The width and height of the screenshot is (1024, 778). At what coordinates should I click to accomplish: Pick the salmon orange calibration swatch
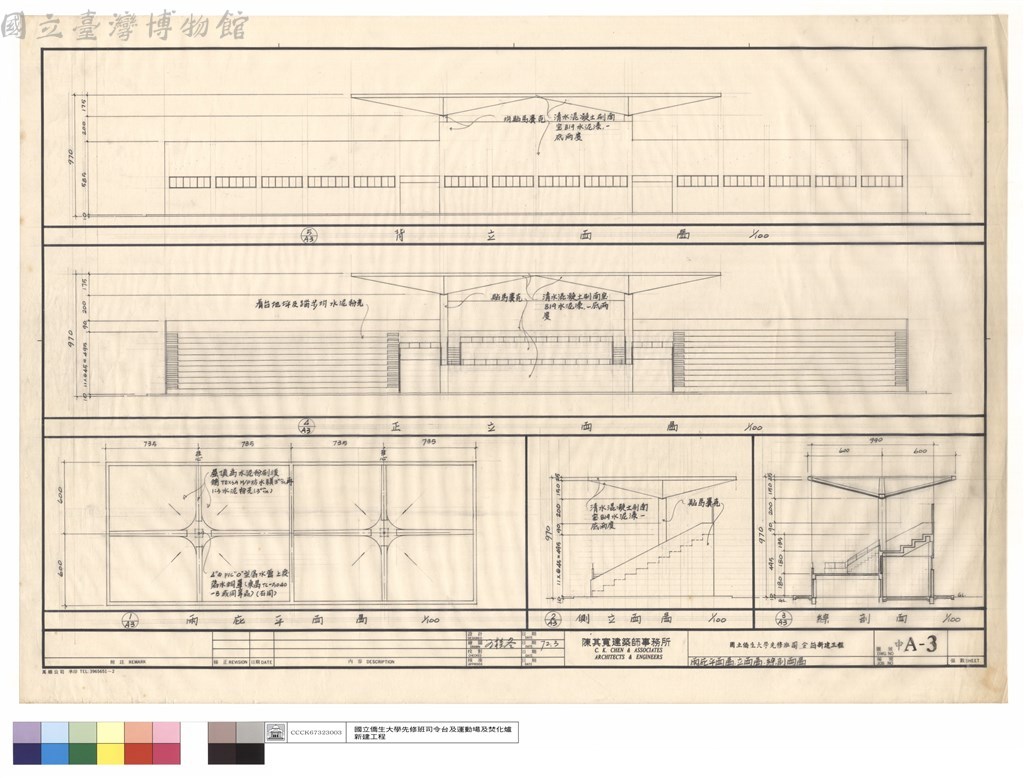pos(138,732)
